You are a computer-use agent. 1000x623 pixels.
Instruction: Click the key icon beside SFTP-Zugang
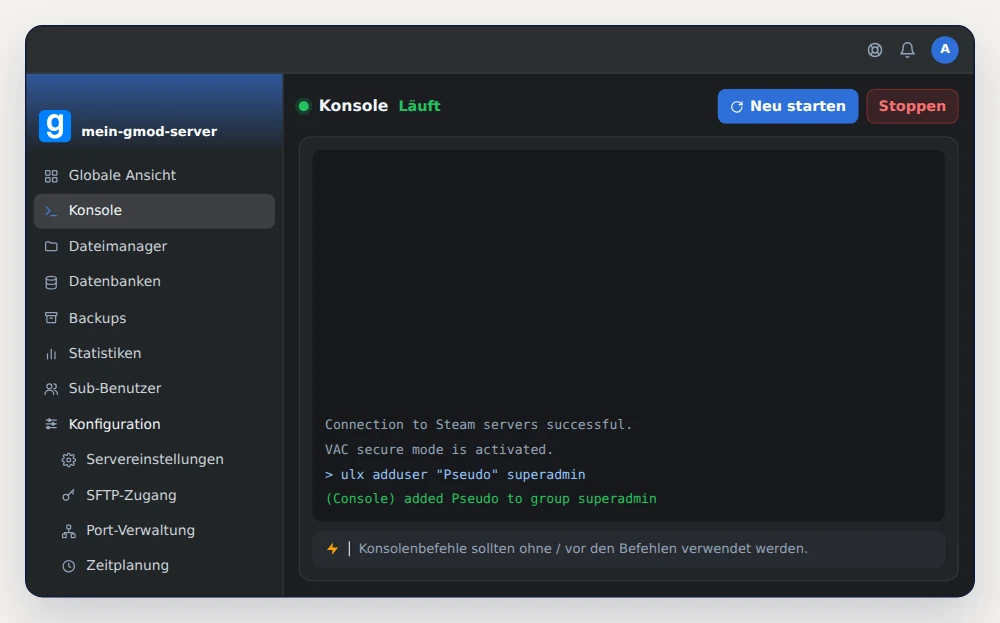(x=68, y=495)
